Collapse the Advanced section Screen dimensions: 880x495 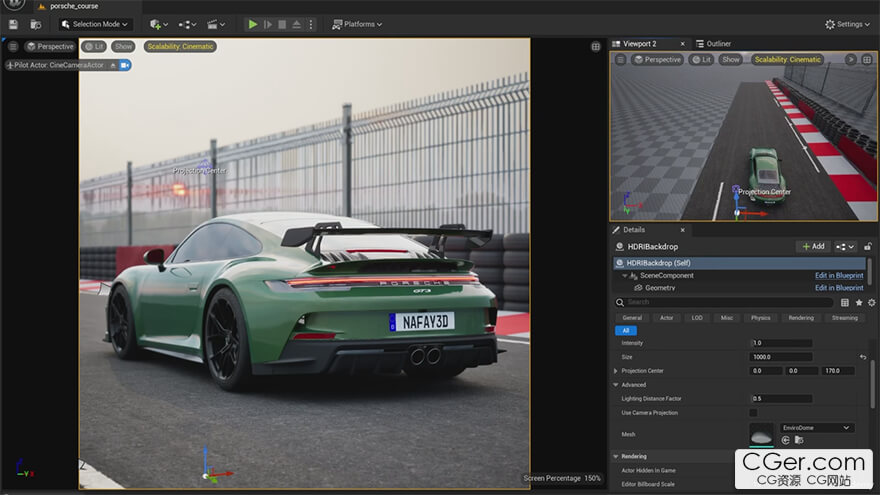[616, 385]
